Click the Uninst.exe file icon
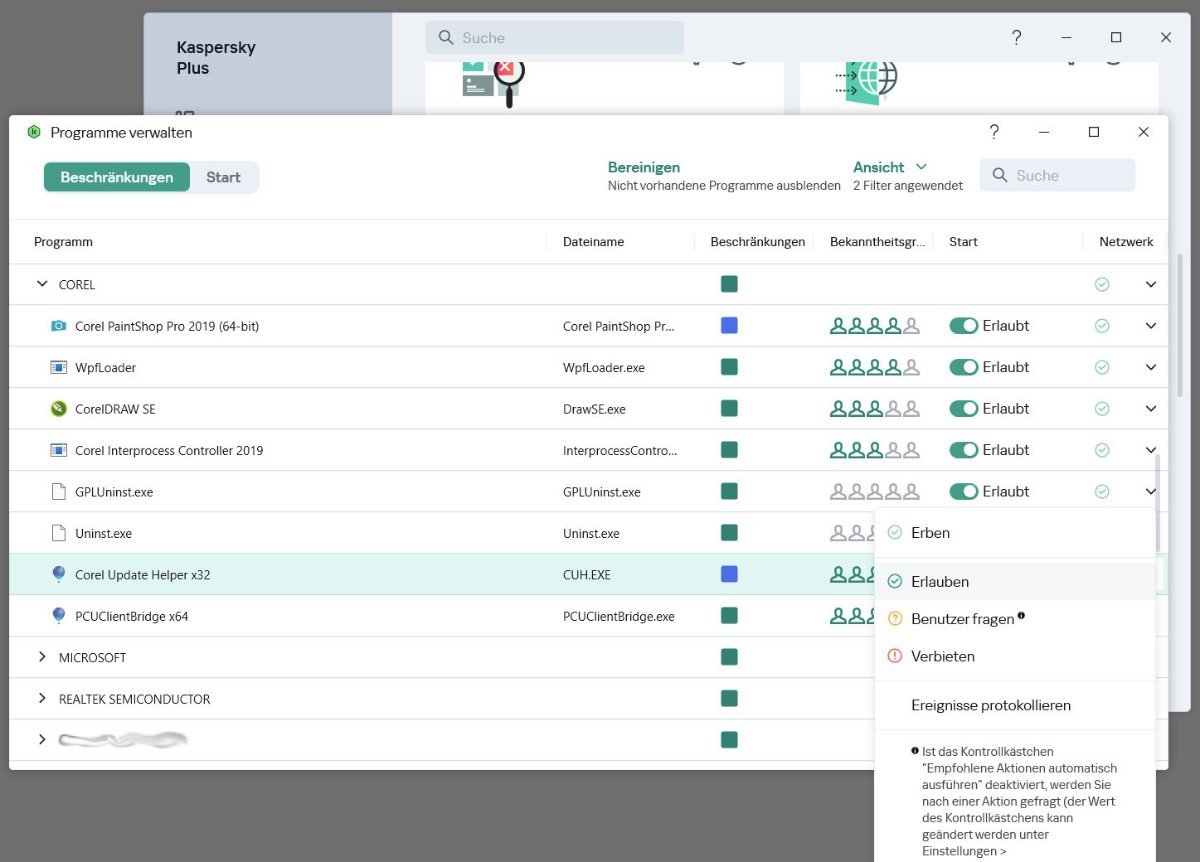The height and width of the screenshot is (862, 1200). (x=58, y=534)
